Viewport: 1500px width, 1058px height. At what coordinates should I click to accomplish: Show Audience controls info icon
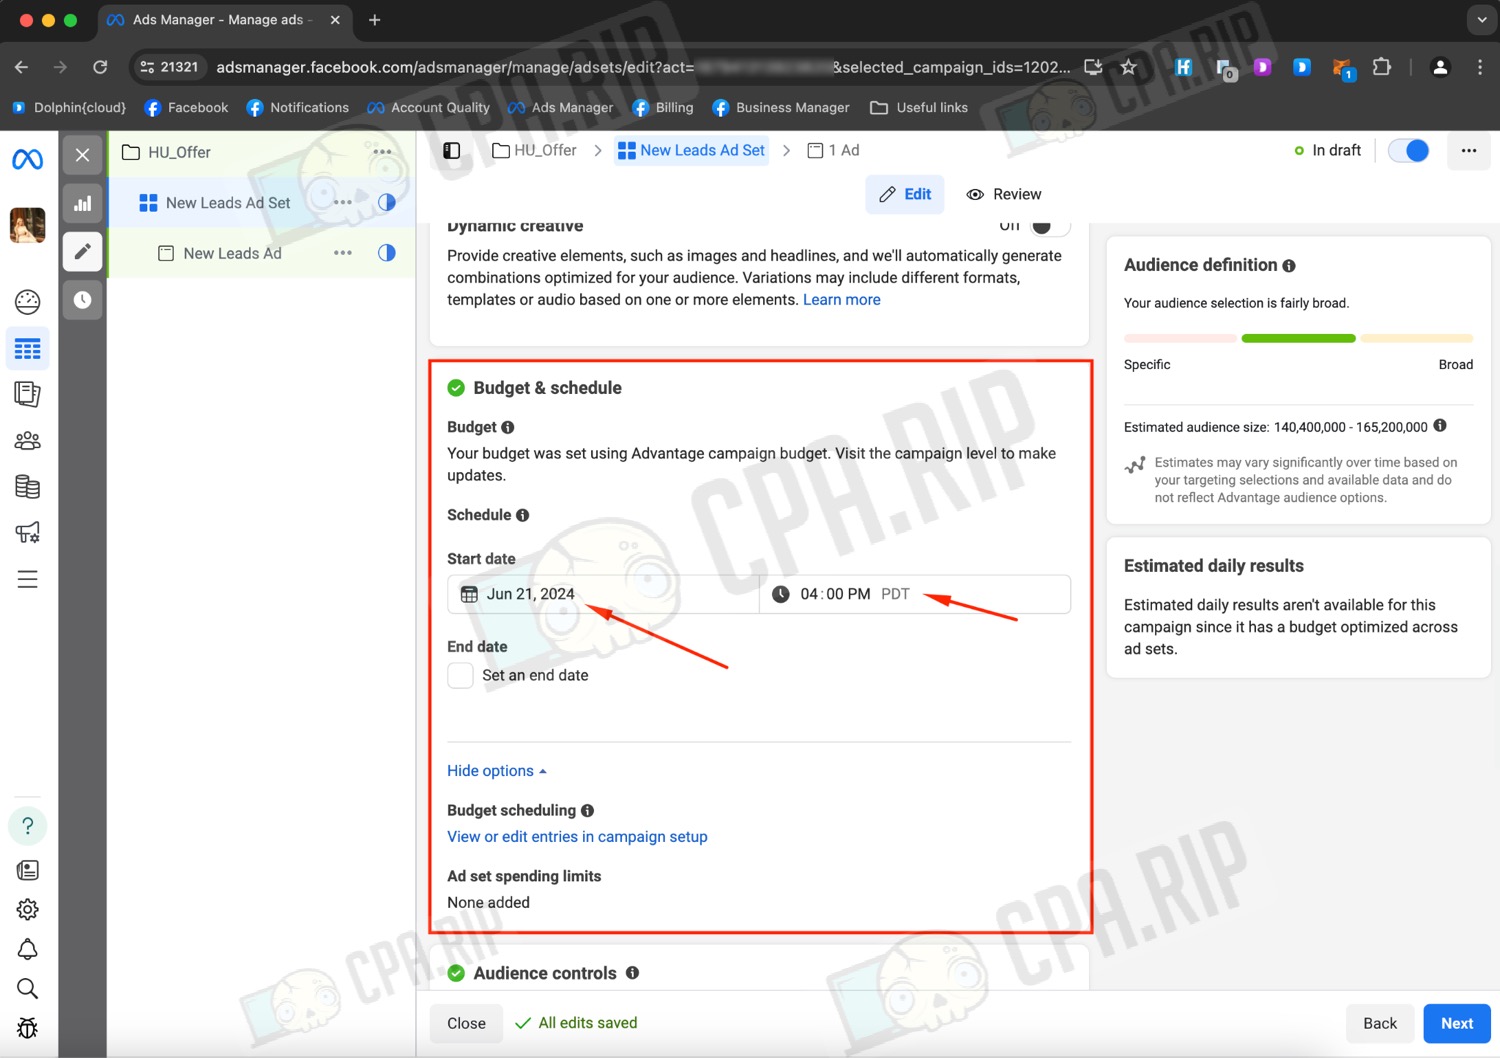pyautogui.click(x=632, y=973)
